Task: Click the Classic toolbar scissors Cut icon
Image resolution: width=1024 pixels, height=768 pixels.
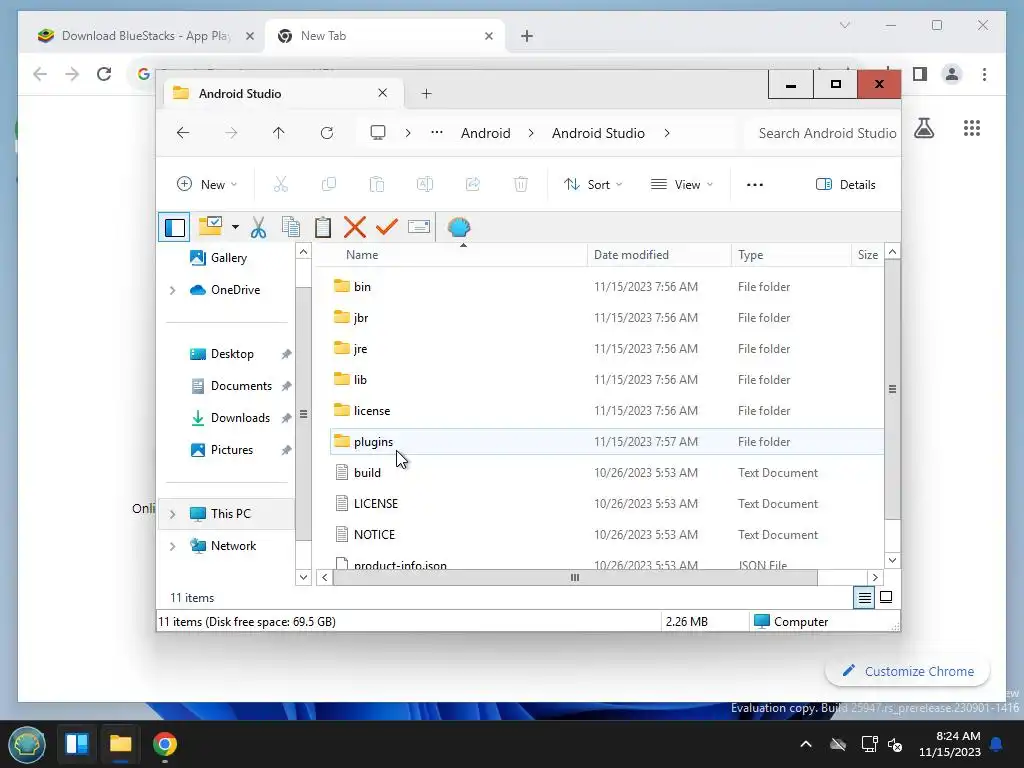Action: pyautogui.click(x=259, y=227)
